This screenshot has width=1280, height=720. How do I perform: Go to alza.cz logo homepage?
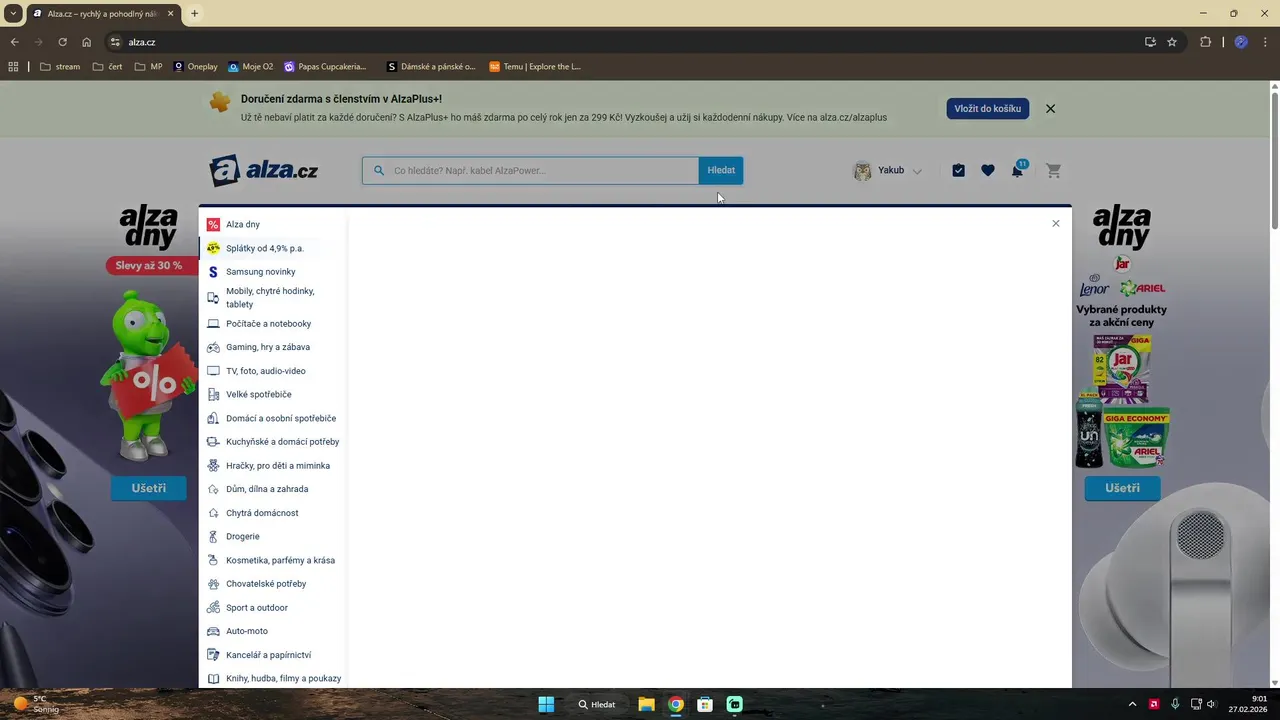pyautogui.click(x=264, y=171)
